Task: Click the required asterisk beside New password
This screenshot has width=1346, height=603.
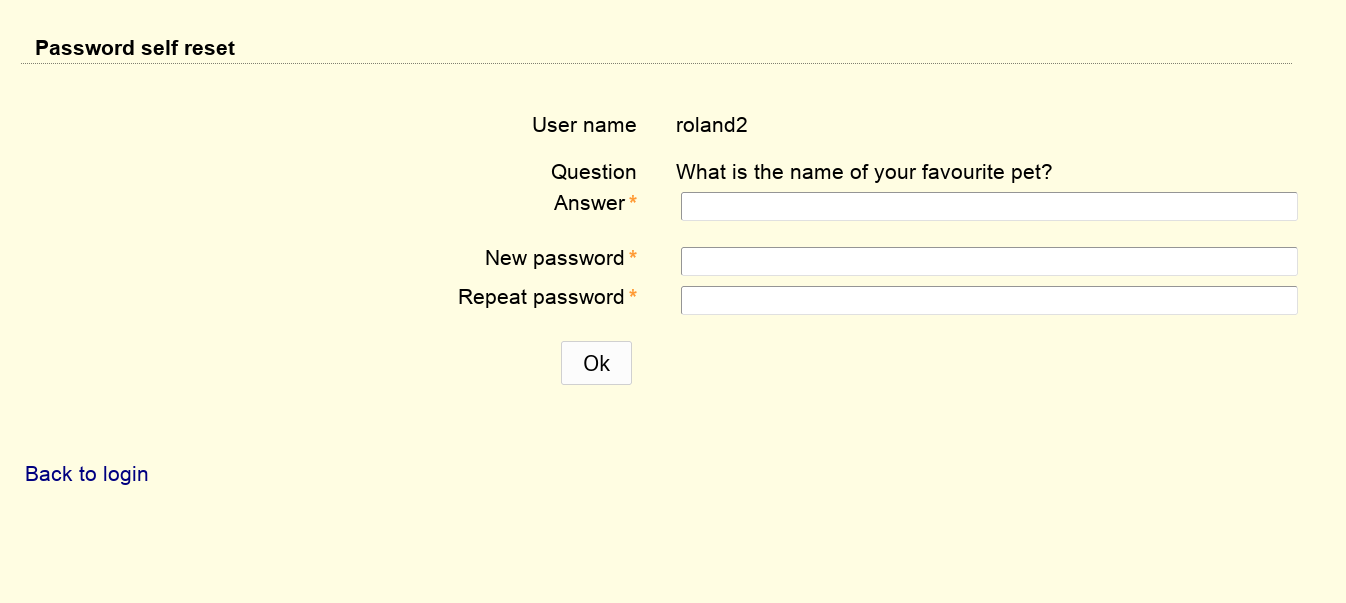Action: tap(633, 259)
